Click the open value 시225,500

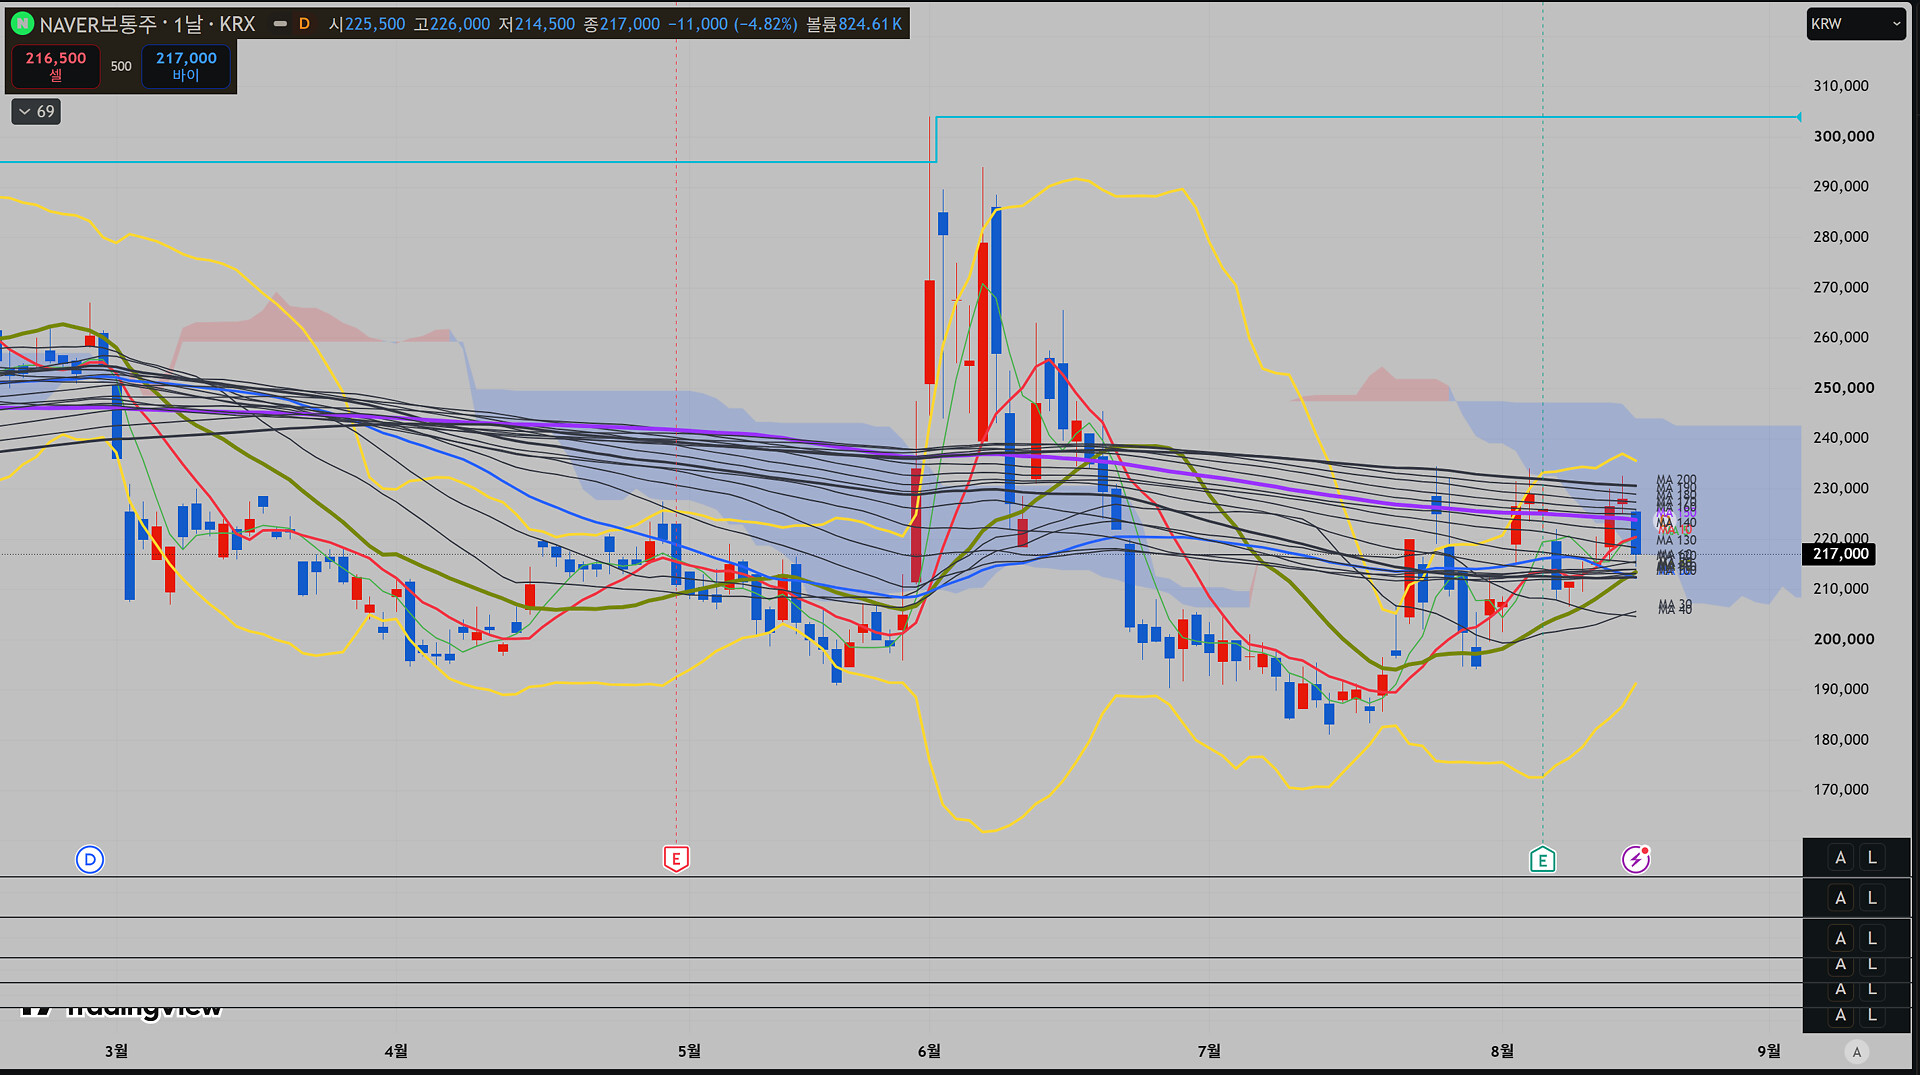[367, 24]
